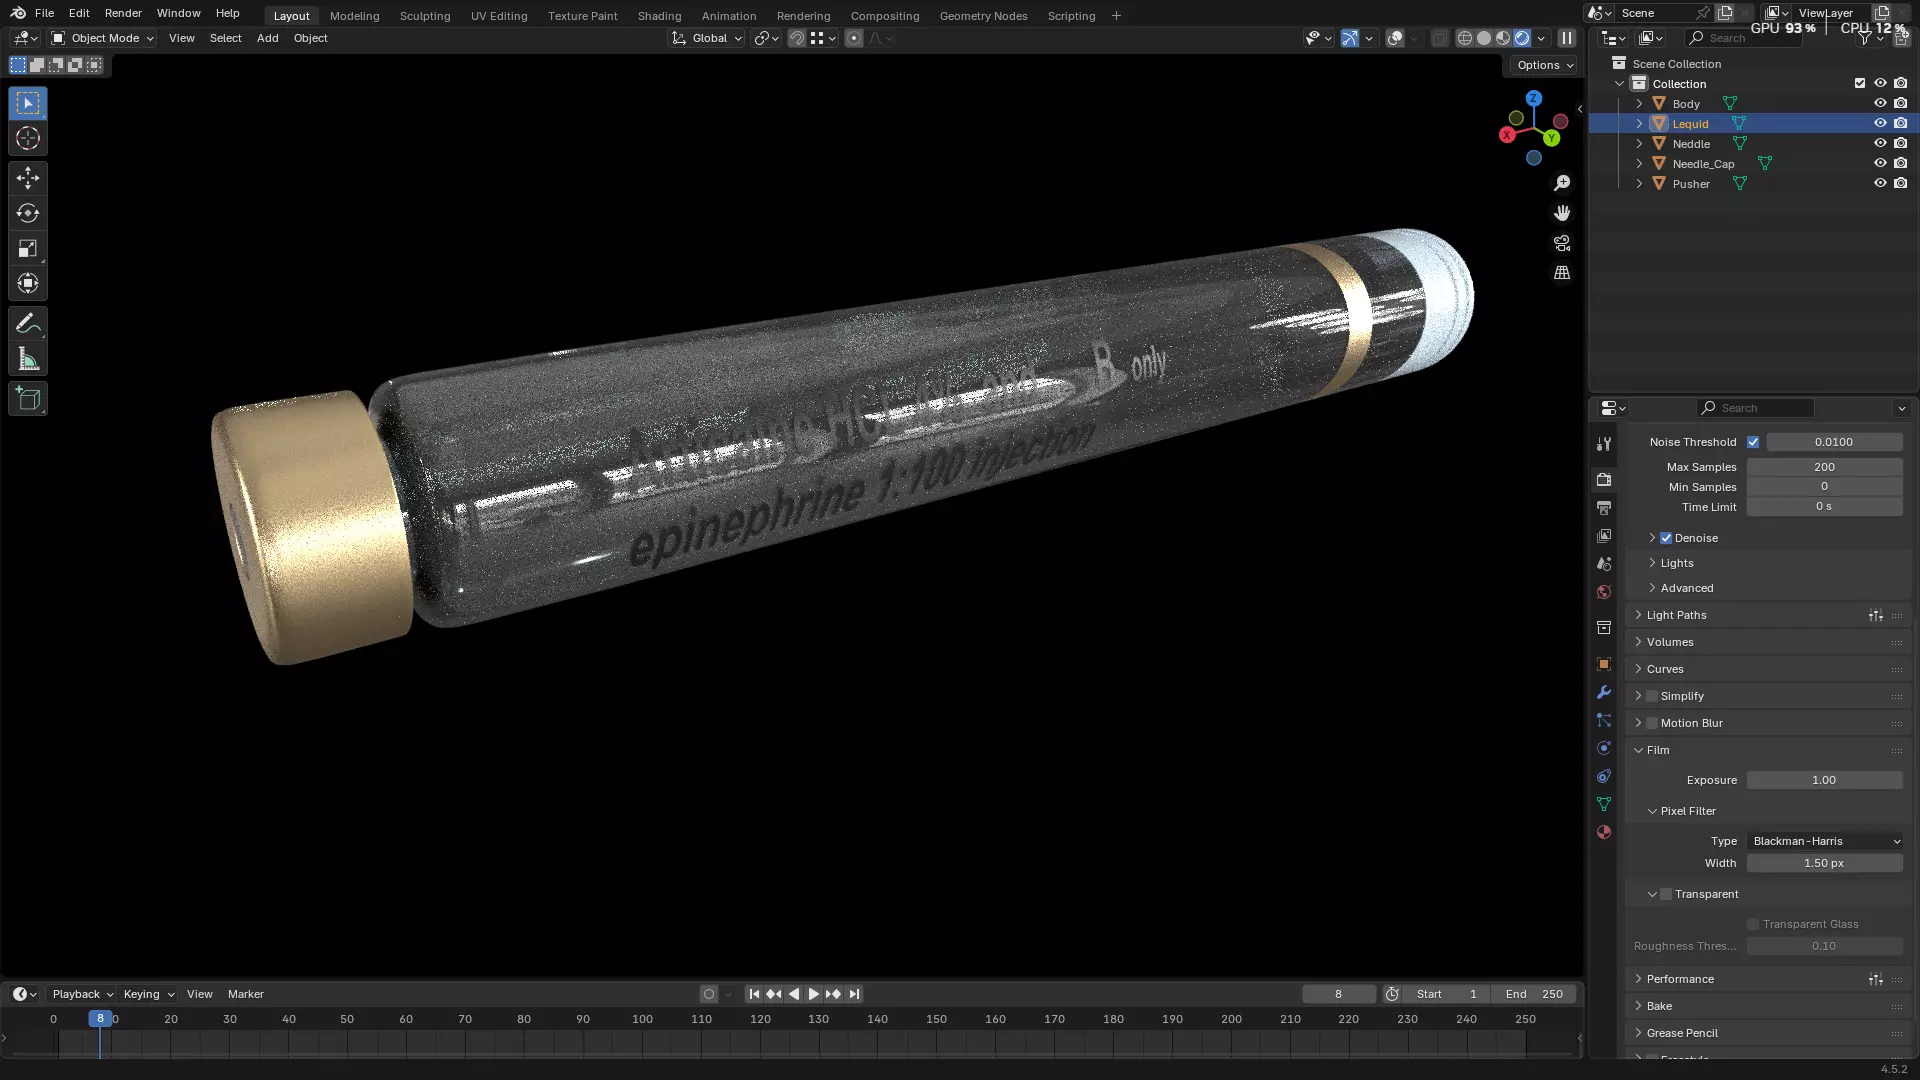Activate the Rotate tool

[28, 213]
